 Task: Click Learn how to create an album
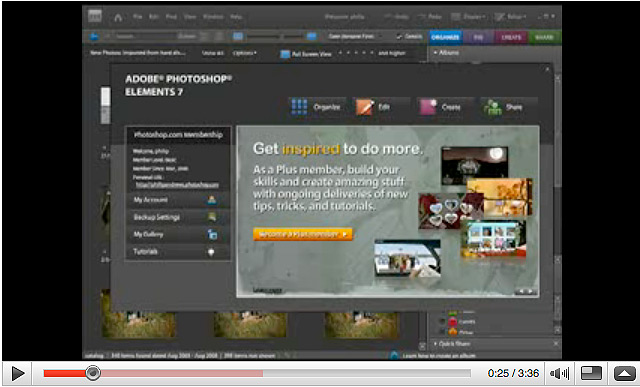[x=439, y=356]
